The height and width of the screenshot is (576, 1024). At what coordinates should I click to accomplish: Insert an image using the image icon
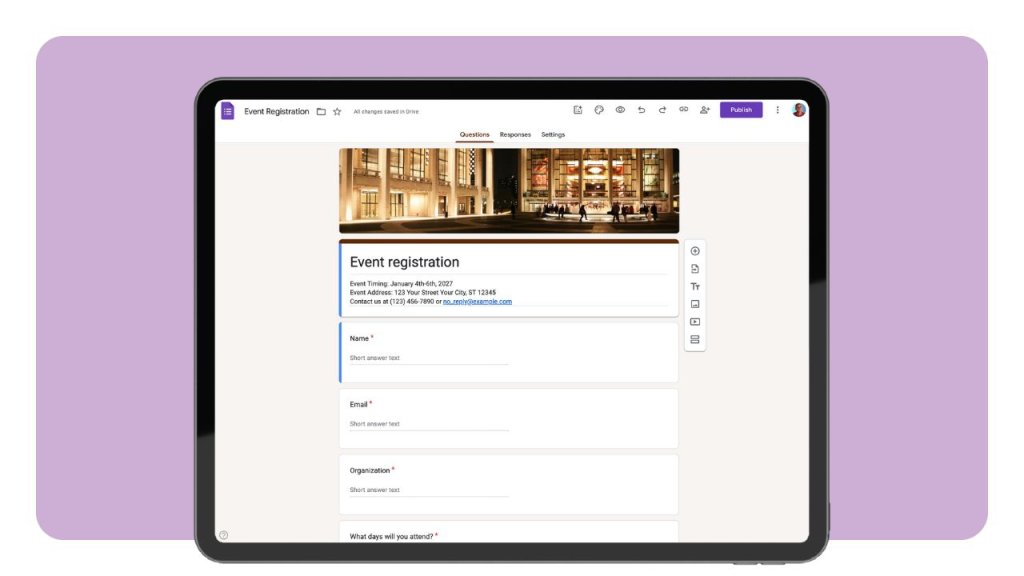[x=693, y=305]
